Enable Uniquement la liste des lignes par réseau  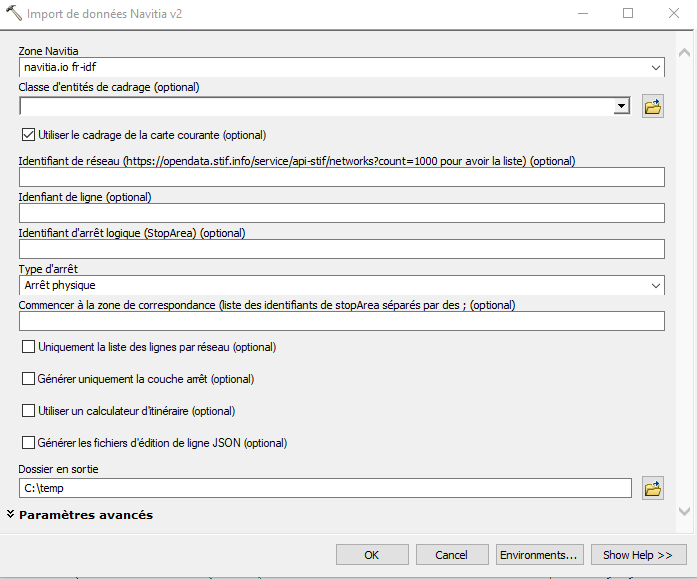point(28,347)
